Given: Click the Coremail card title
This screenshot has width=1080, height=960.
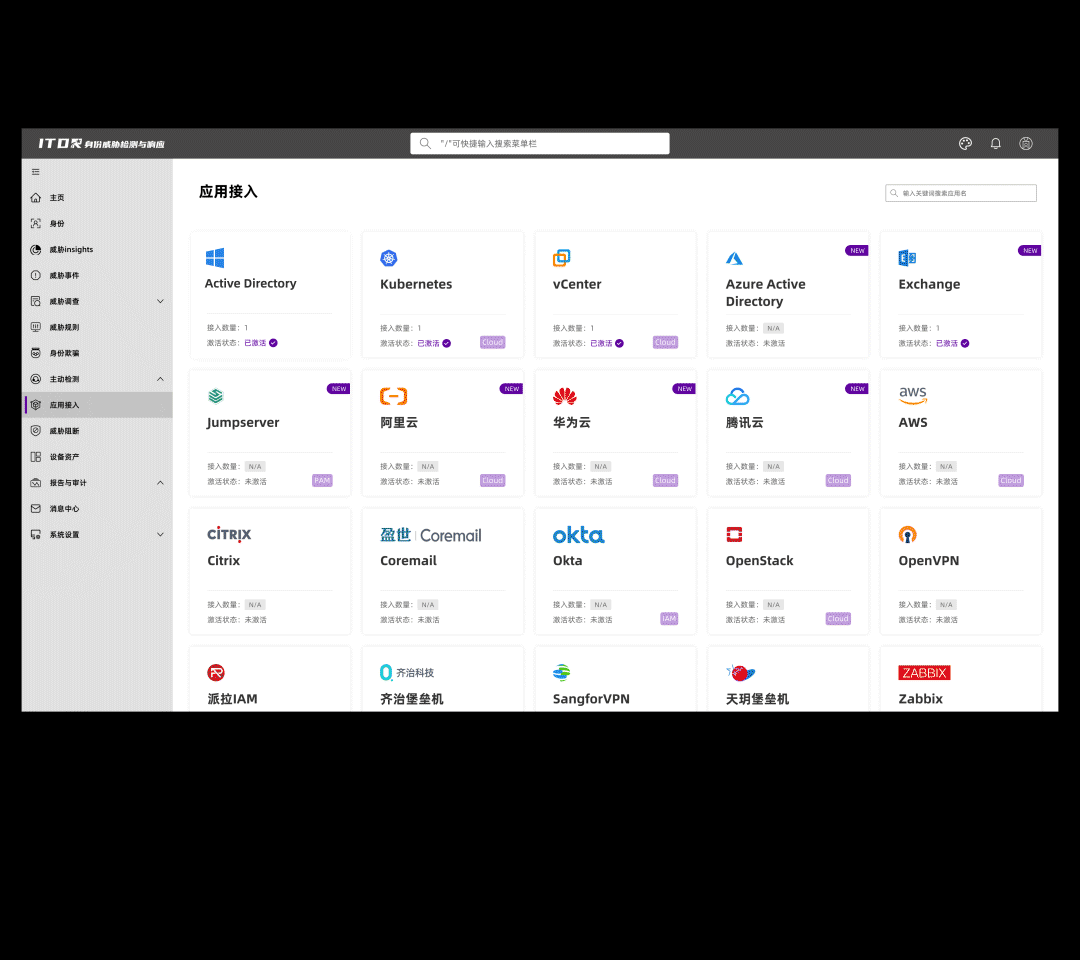Looking at the screenshot, I should (x=408, y=561).
